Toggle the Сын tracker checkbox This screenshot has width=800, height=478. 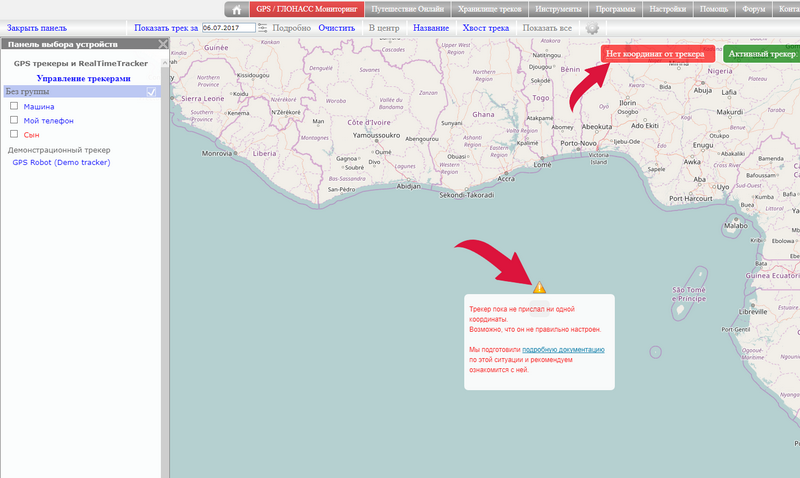[x=14, y=133]
